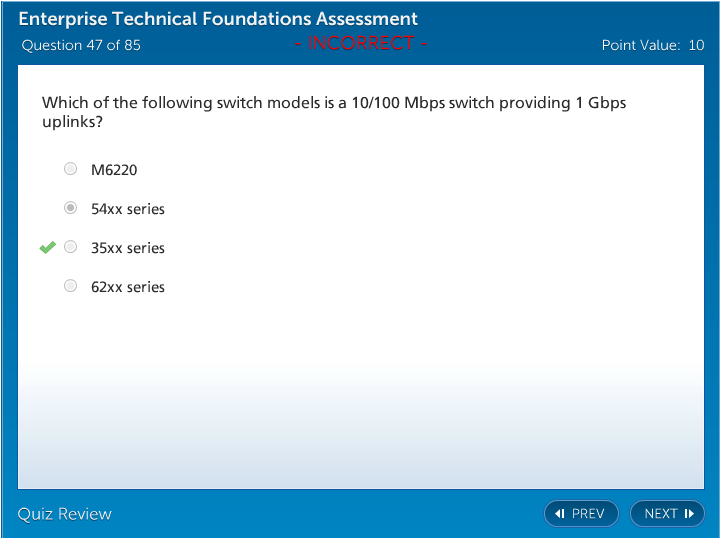The image size is (720, 538).
Task: Click the green checkmark beside 35xx series
Action: 47,248
